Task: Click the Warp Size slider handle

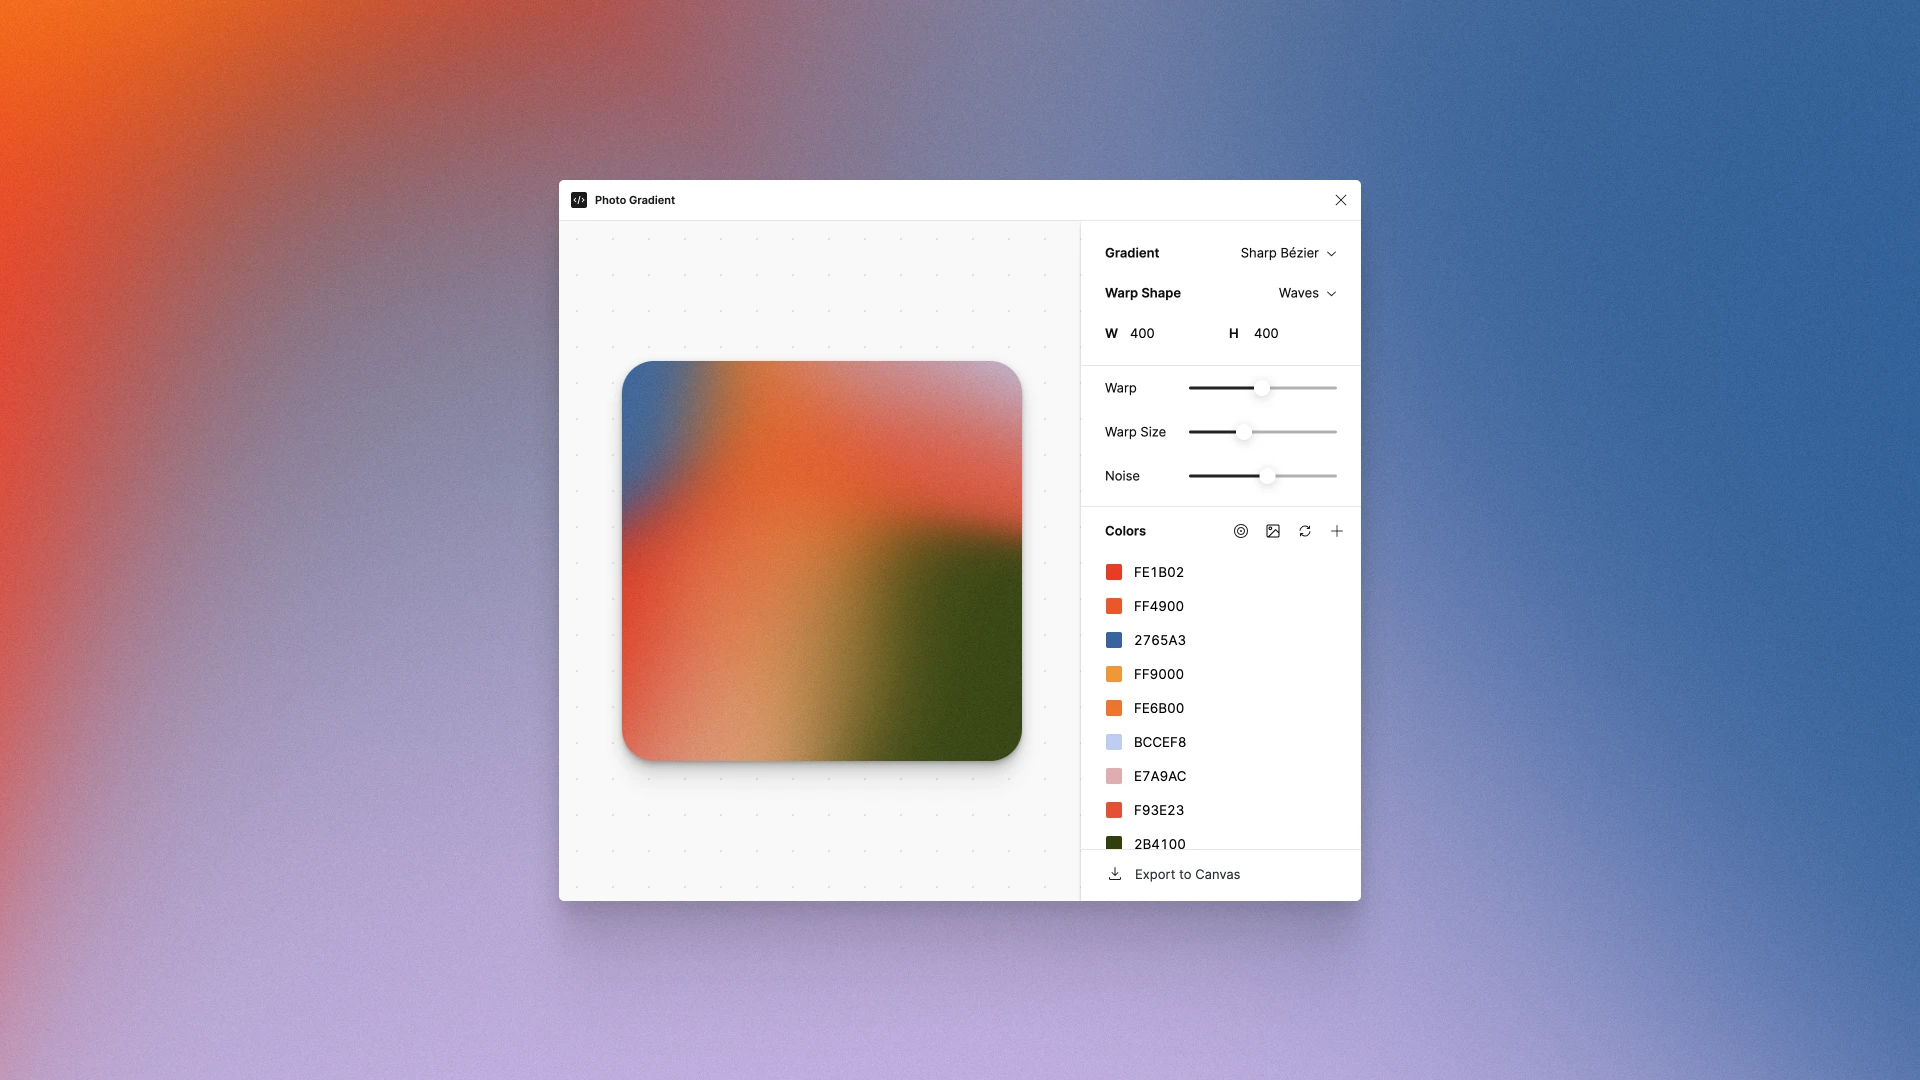Action: click(x=1243, y=432)
